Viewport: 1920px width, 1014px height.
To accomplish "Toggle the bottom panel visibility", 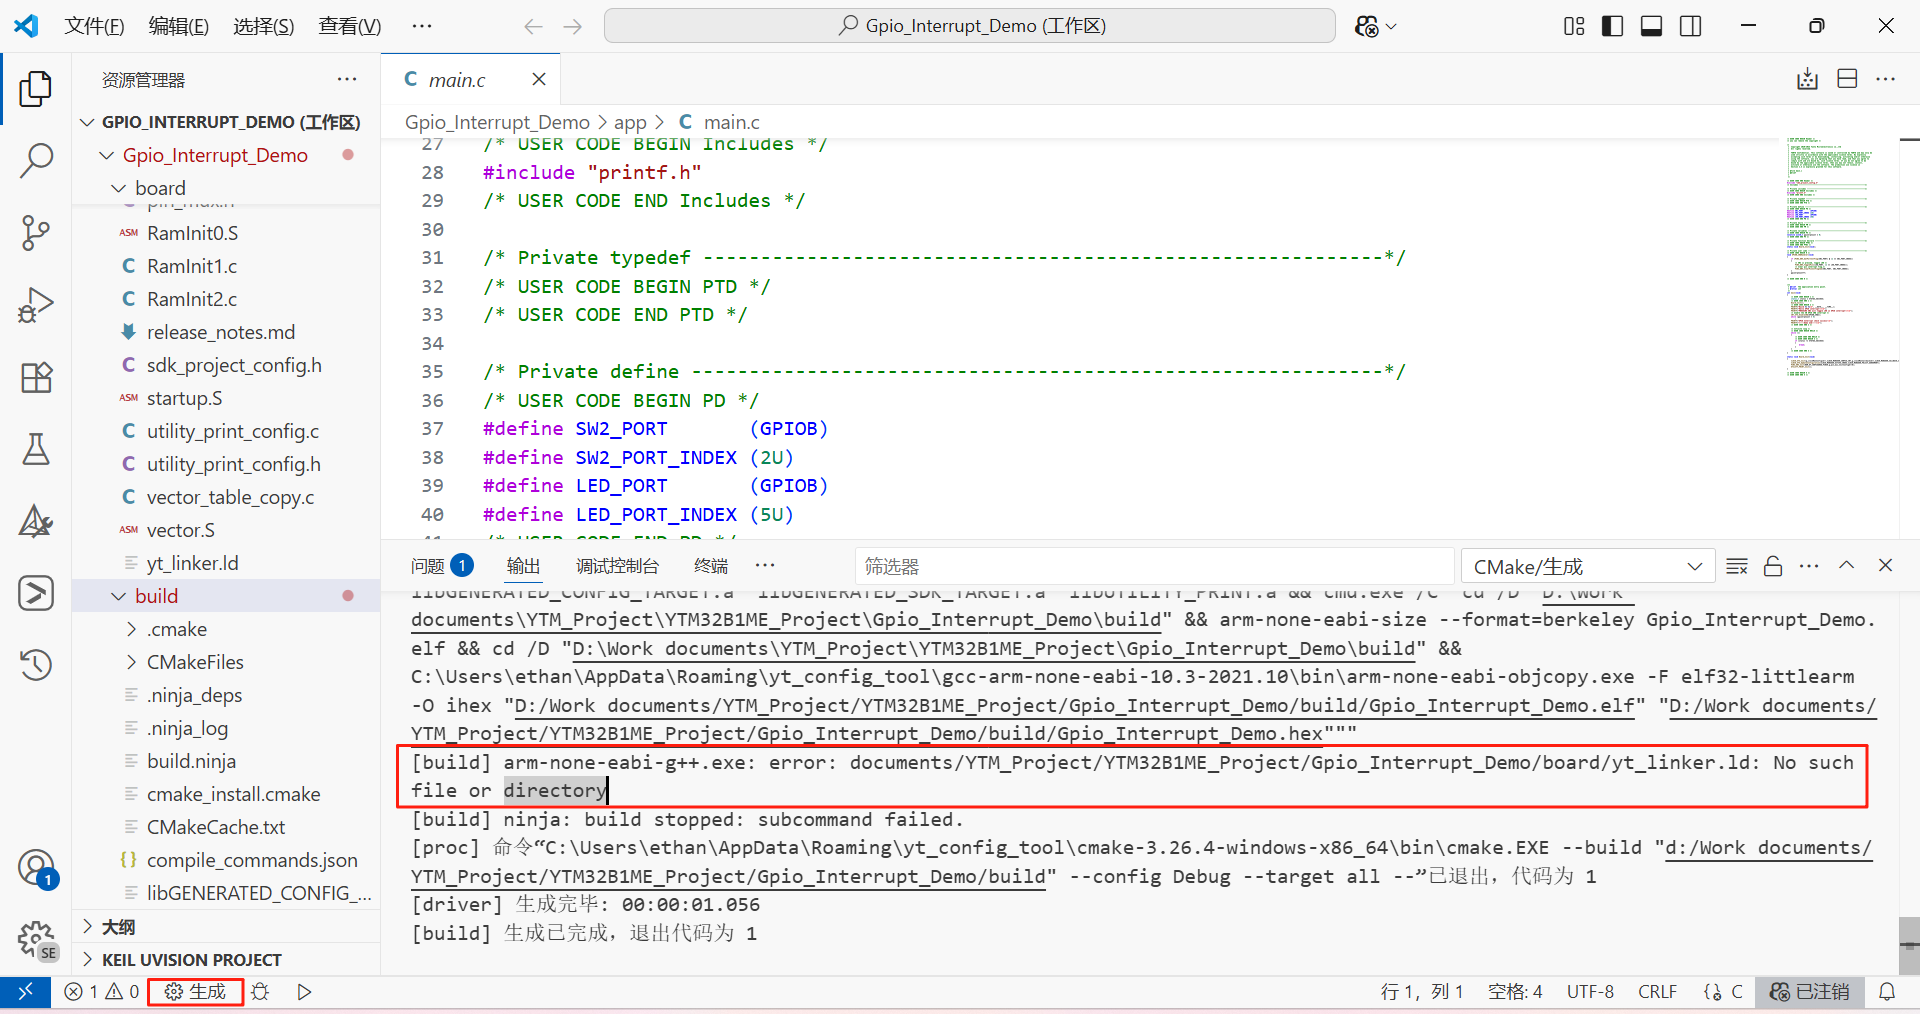I will [x=1652, y=26].
